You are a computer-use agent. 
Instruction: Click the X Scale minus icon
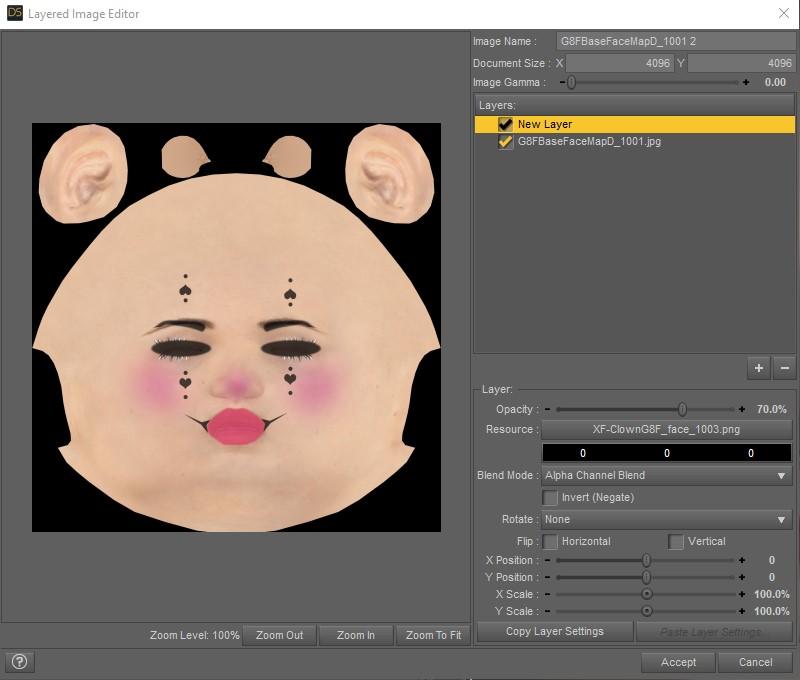pos(547,594)
